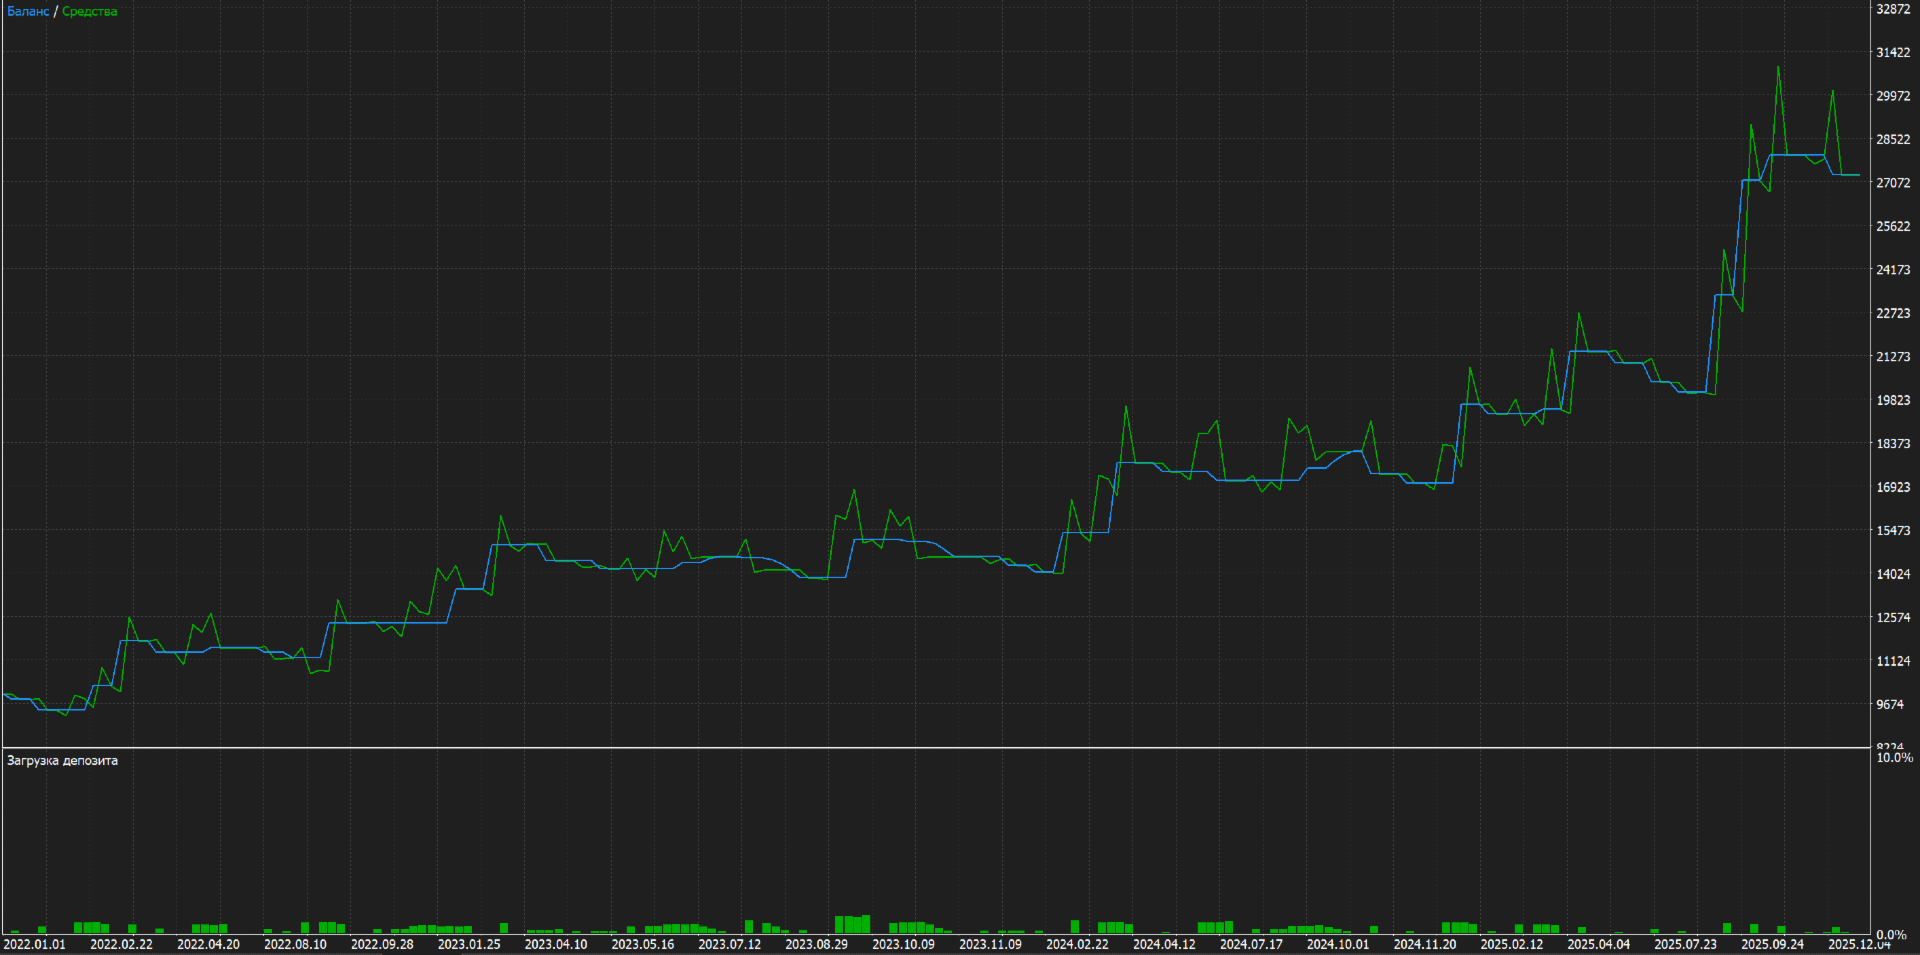This screenshot has width=1920, height=955.
Task: Click the blue 'Баланс' legend label
Action: (x=28, y=12)
